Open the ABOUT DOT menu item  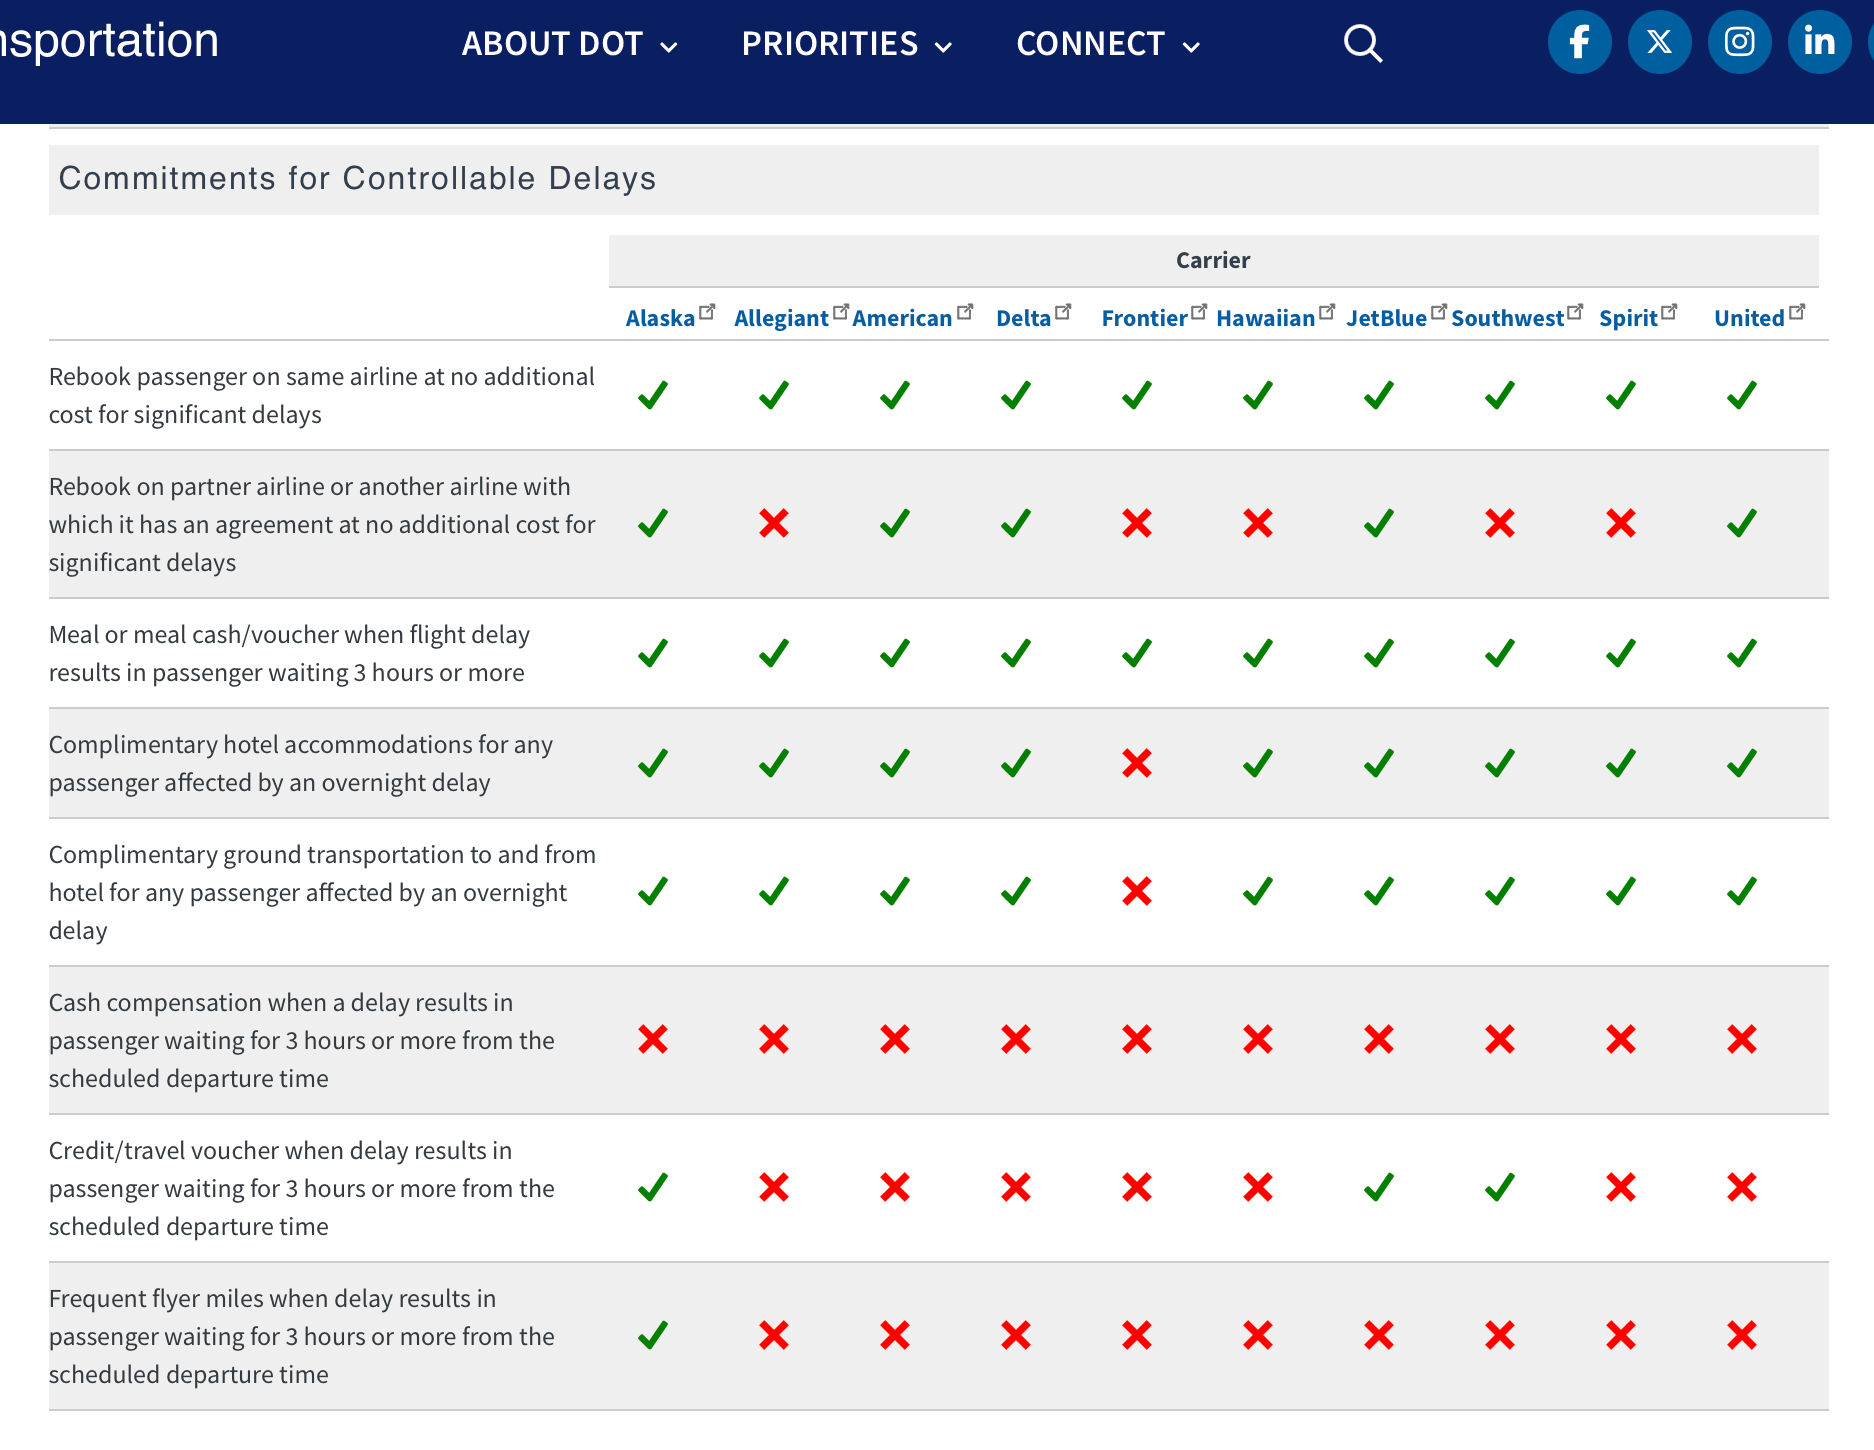coord(552,44)
